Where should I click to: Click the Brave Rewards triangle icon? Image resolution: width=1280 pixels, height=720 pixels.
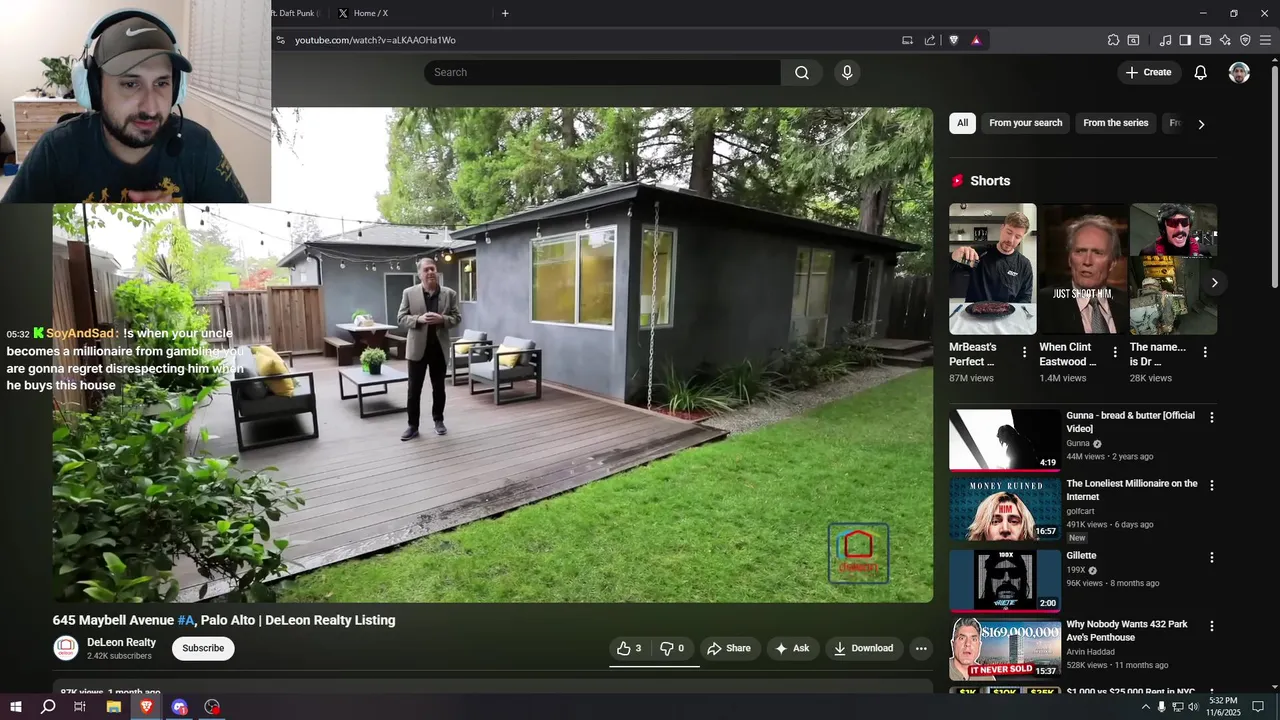(x=976, y=40)
